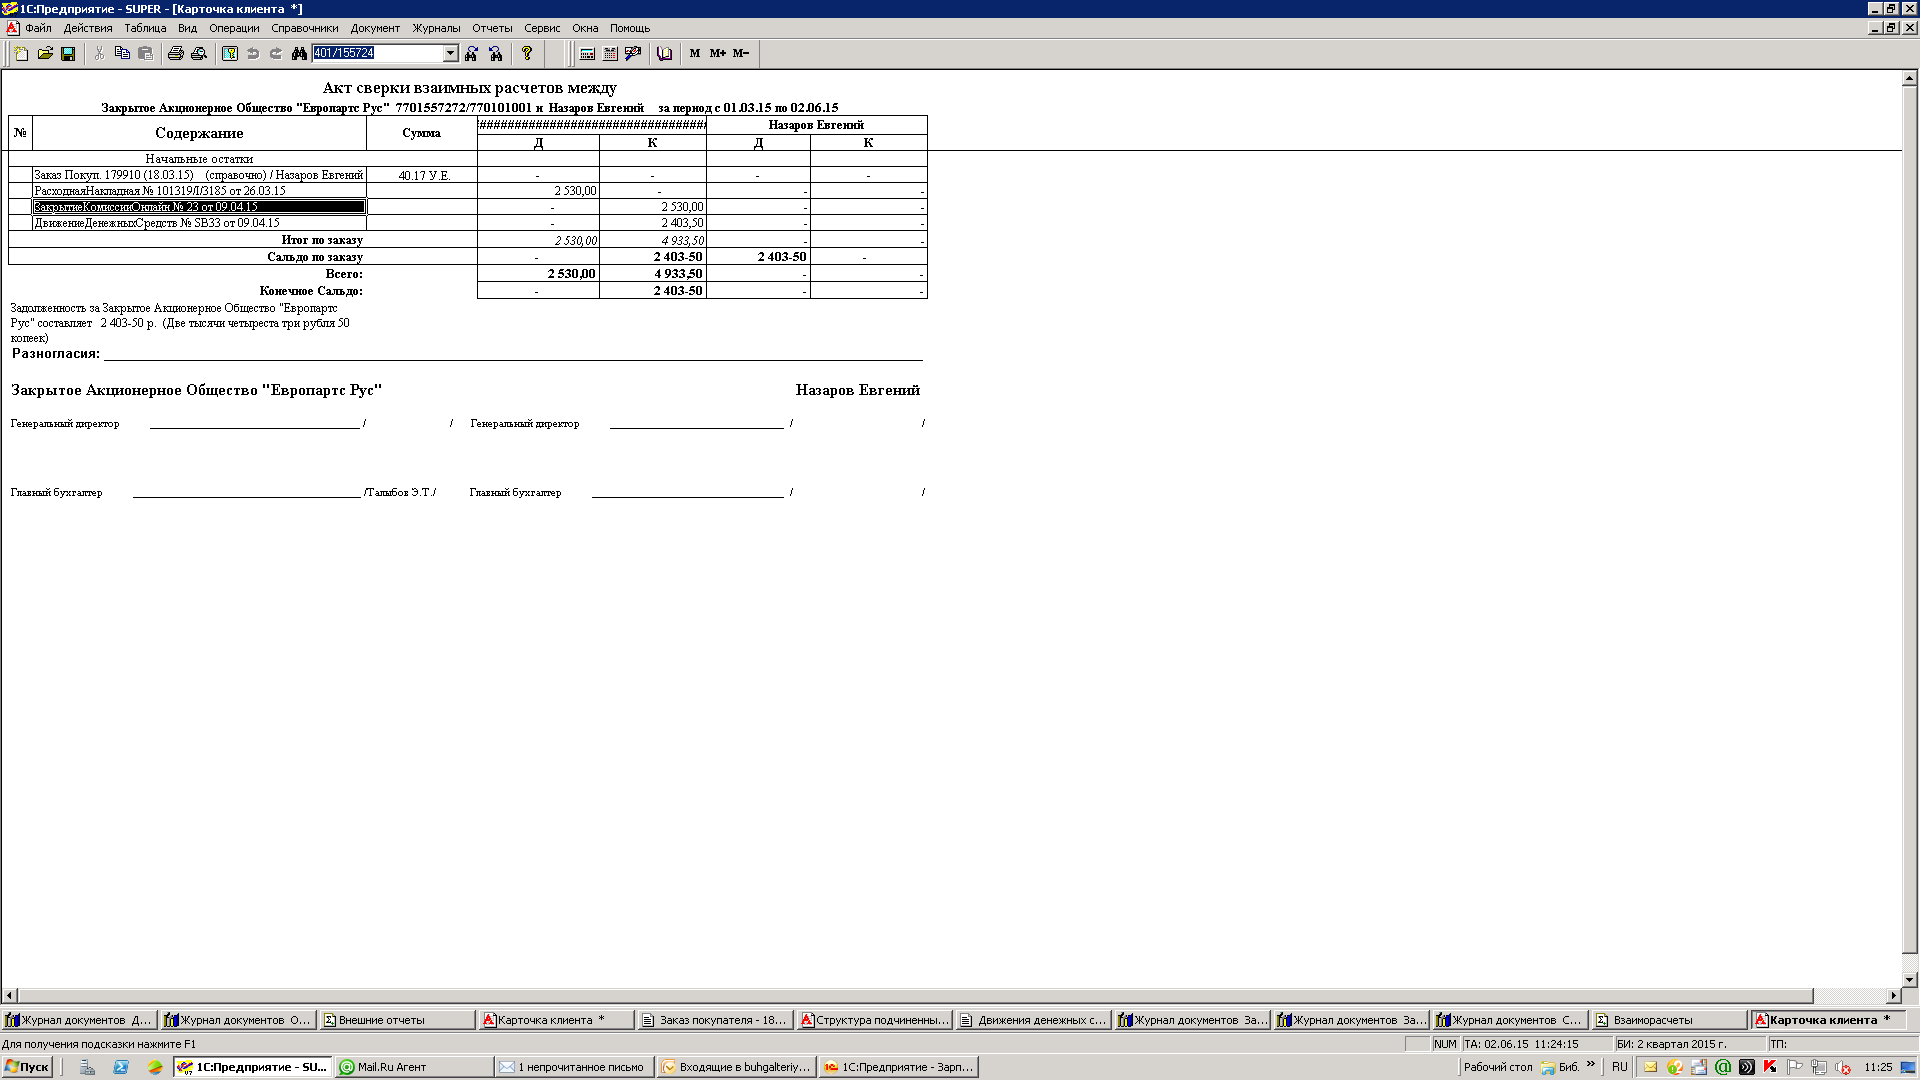This screenshot has width=1920, height=1080.
Task: Open the calculator toolbar icon
Action: click(x=587, y=53)
